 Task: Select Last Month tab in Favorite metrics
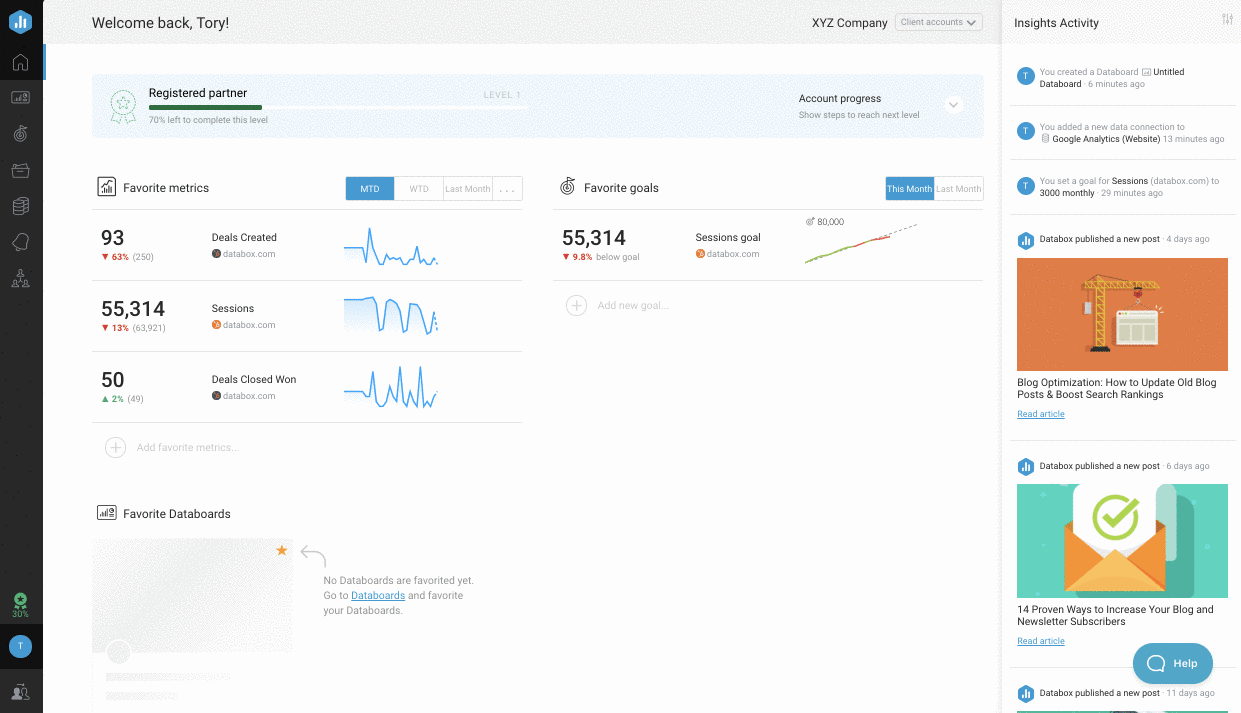pyautogui.click(x=467, y=189)
